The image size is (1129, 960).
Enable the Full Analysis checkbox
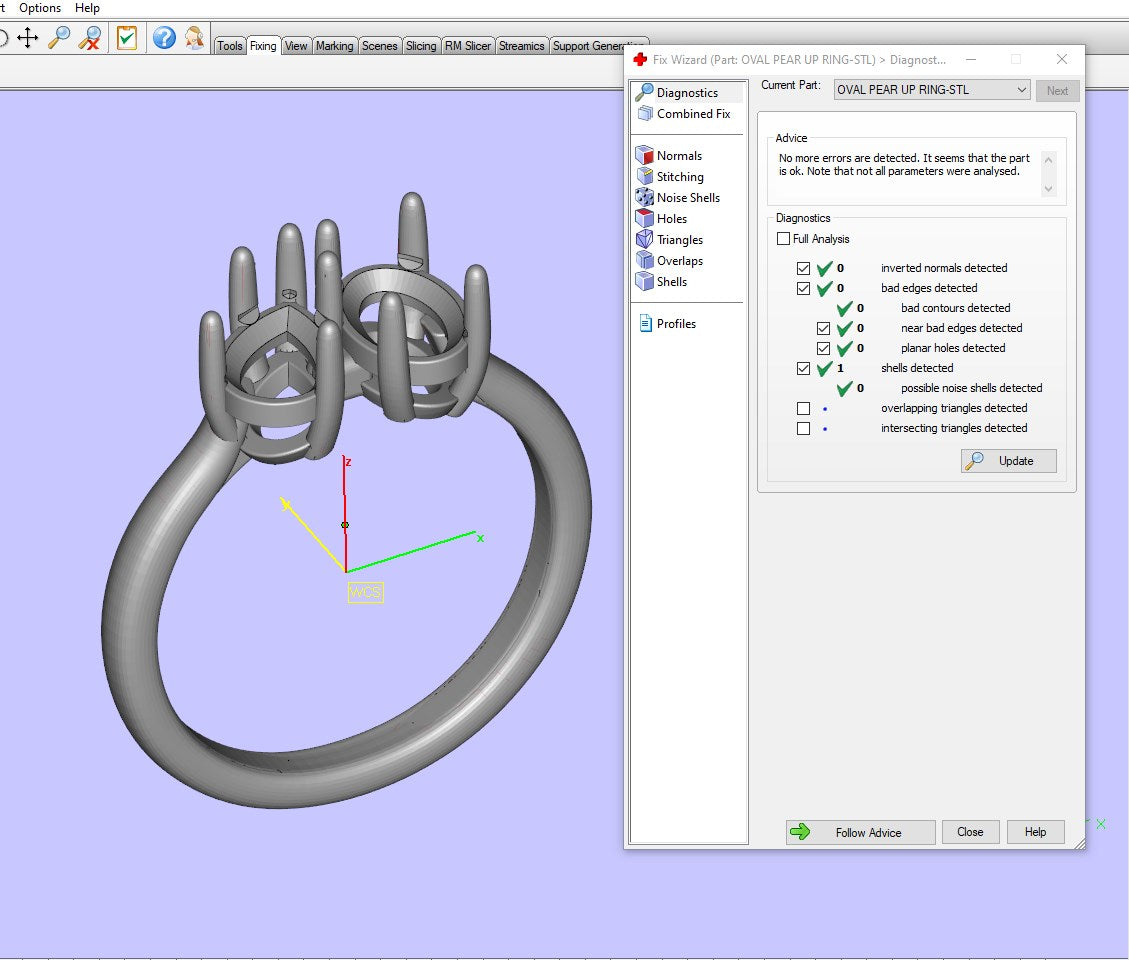pyautogui.click(x=784, y=238)
